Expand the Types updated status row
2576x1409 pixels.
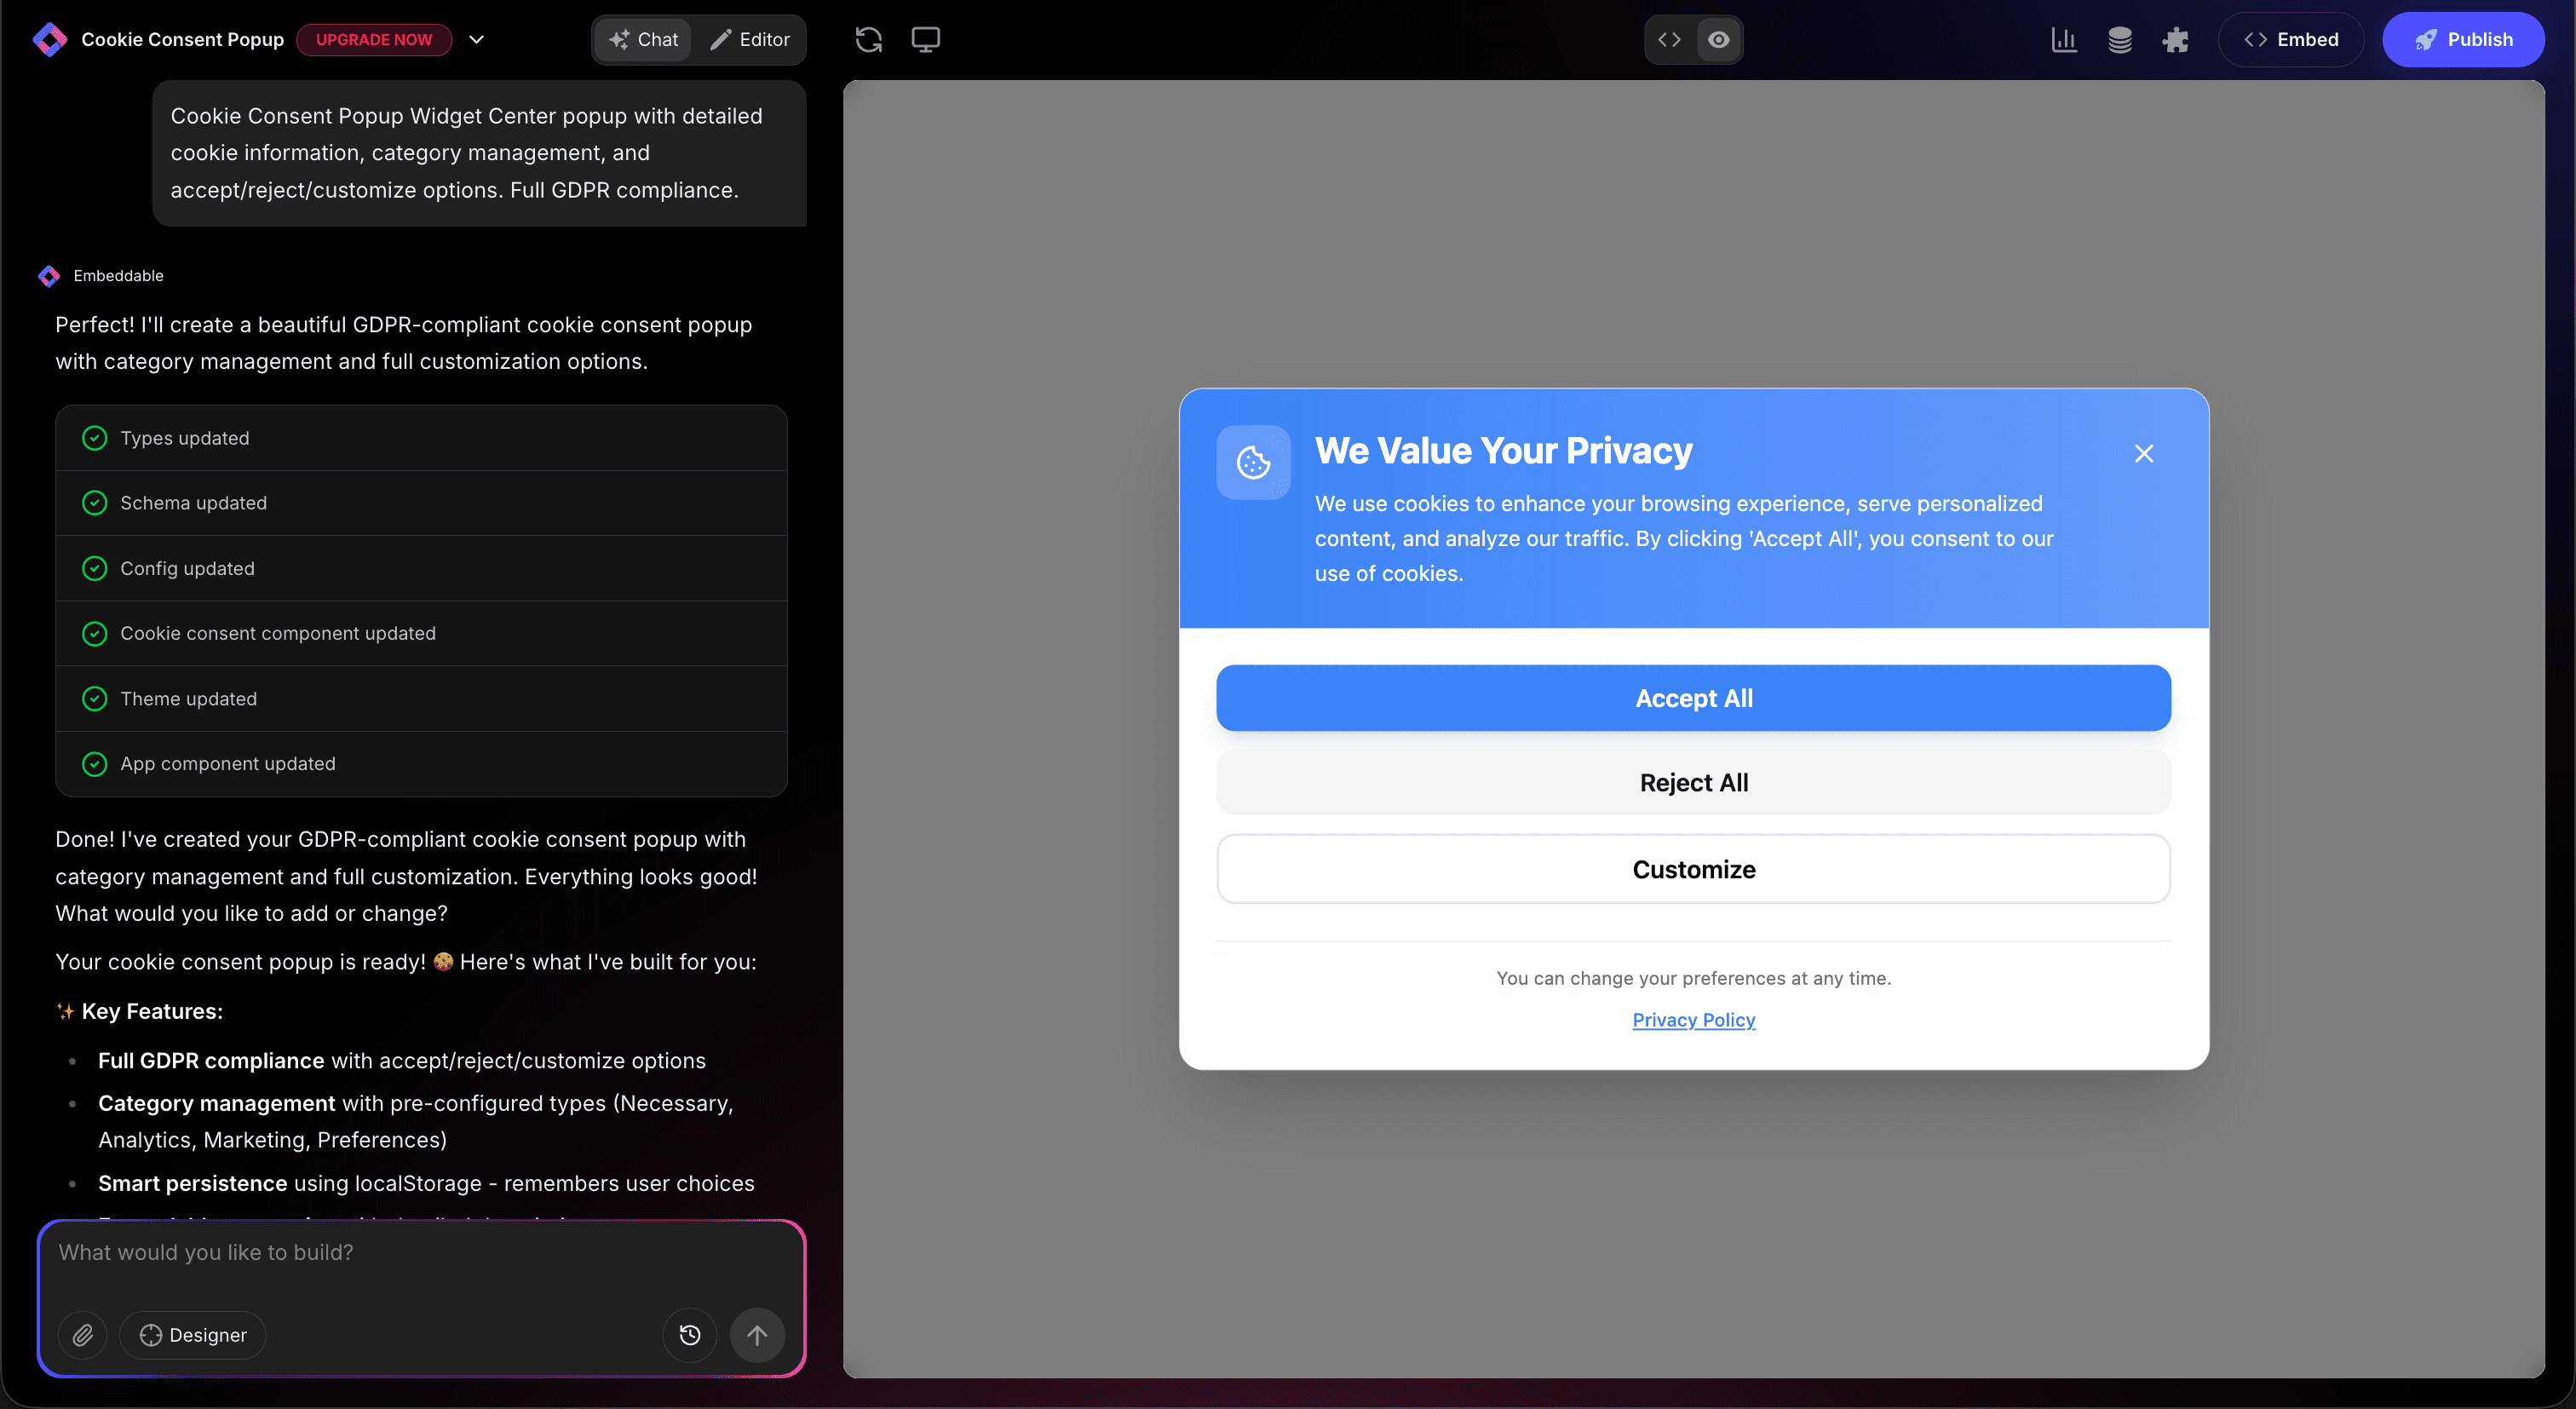[x=421, y=438]
